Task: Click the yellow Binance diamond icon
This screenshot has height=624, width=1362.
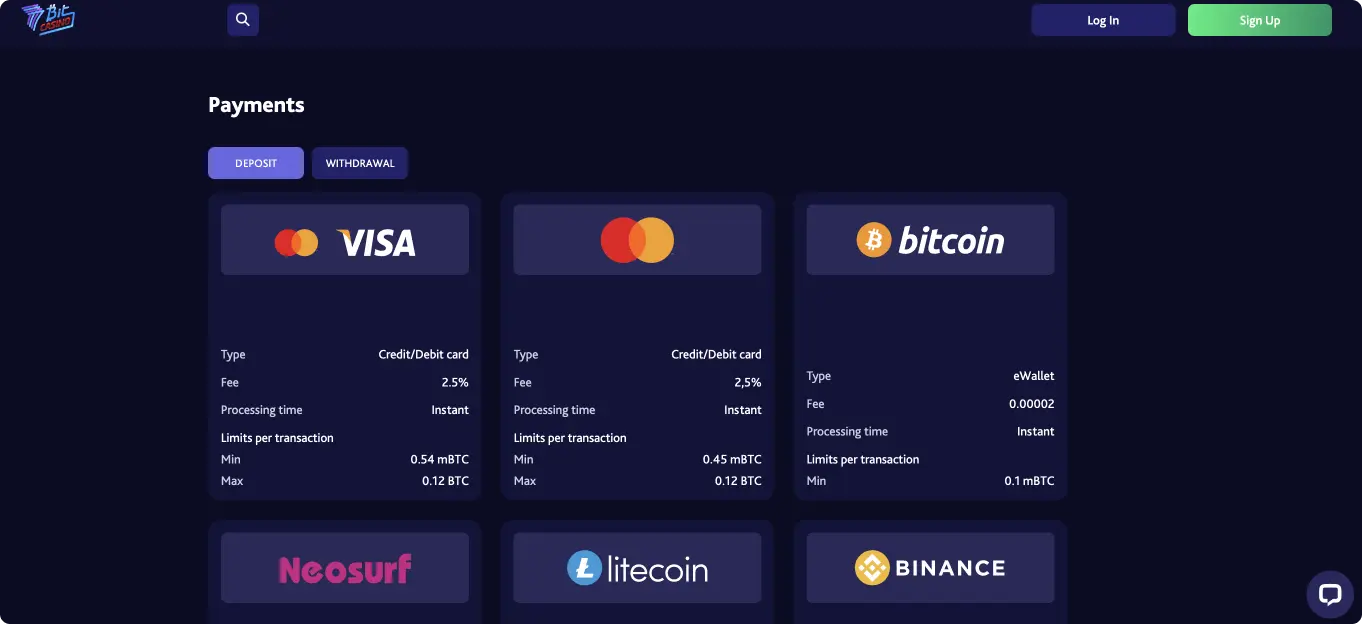Action: pyautogui.click(x=872, y=568)
